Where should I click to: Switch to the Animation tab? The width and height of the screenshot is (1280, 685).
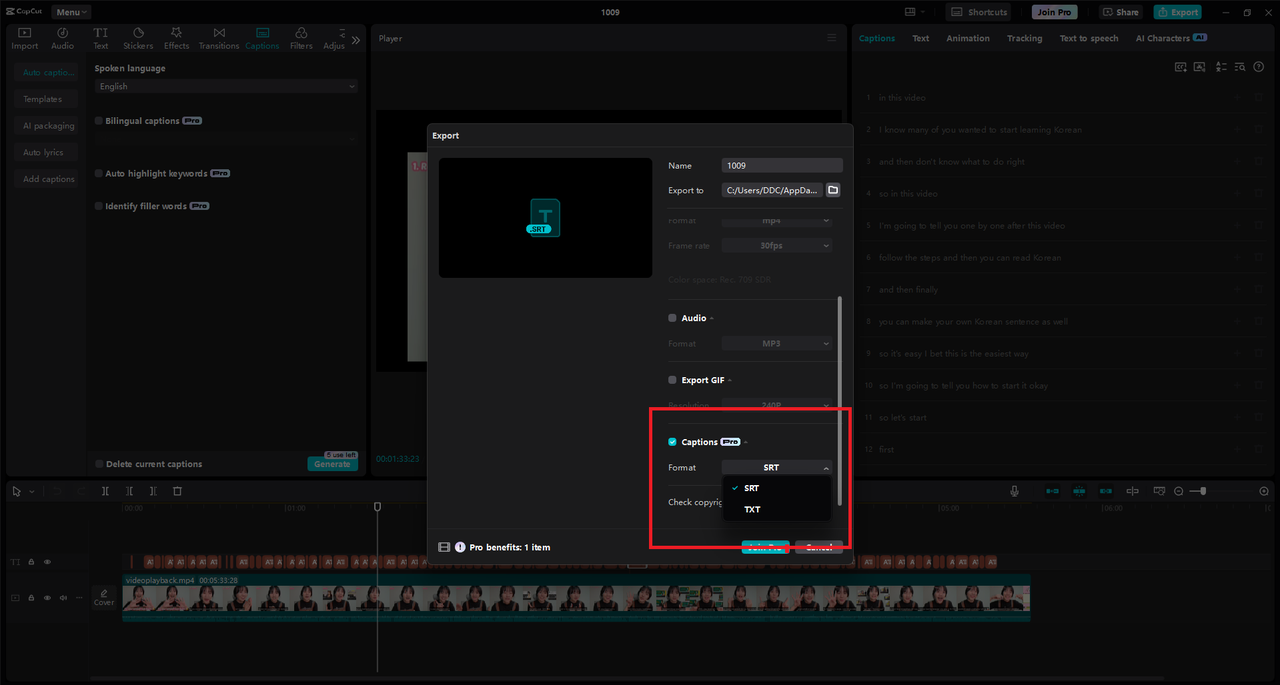[x=968, y=38]
